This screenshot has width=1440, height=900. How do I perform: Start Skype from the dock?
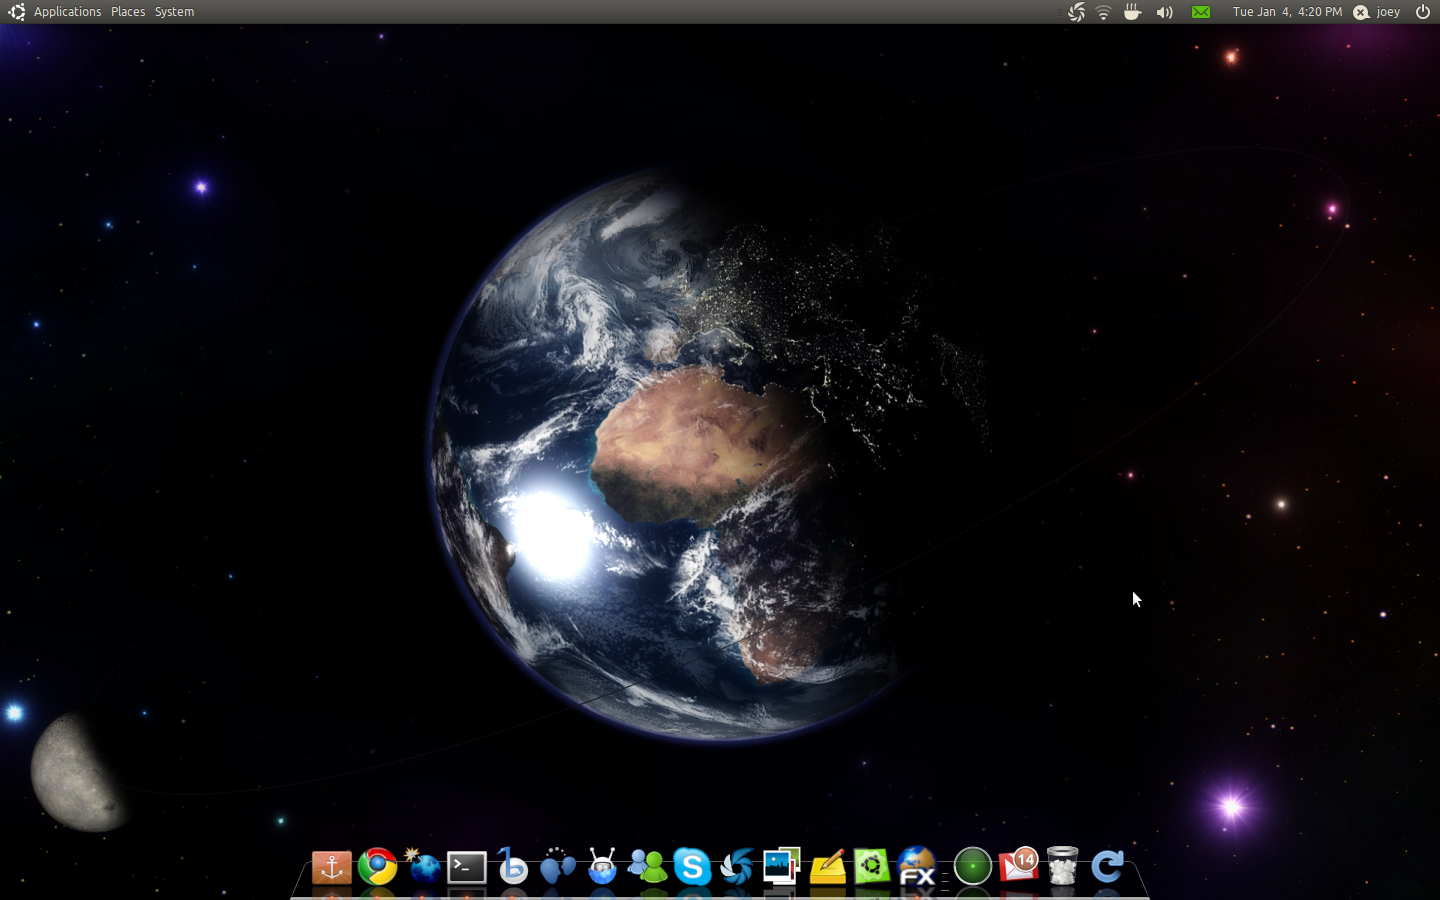(x=693, y=868)
